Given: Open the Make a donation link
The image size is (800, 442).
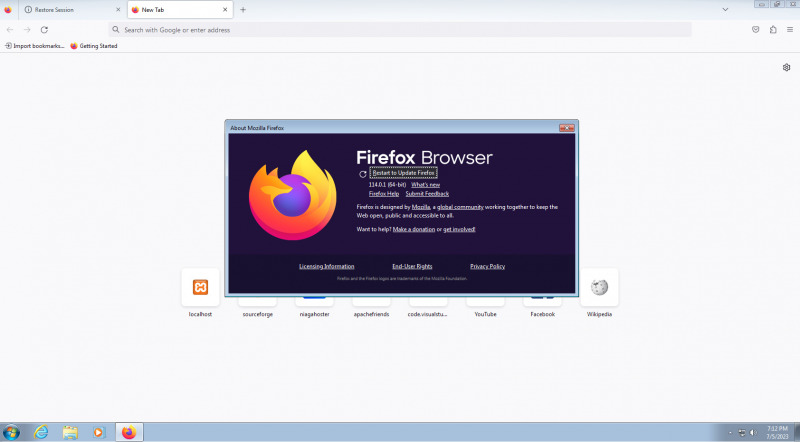Looking at the screenshot, I should (414, 230).
